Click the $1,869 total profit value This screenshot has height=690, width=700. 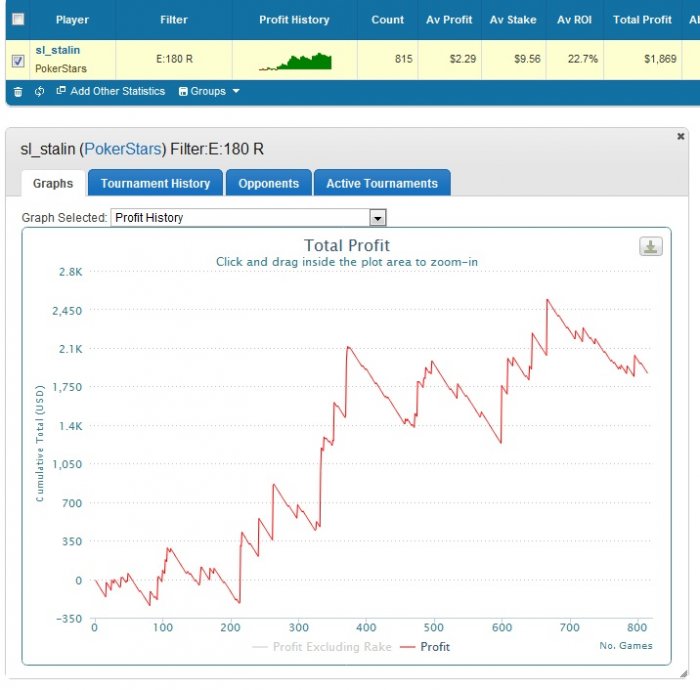coord(660,59)
